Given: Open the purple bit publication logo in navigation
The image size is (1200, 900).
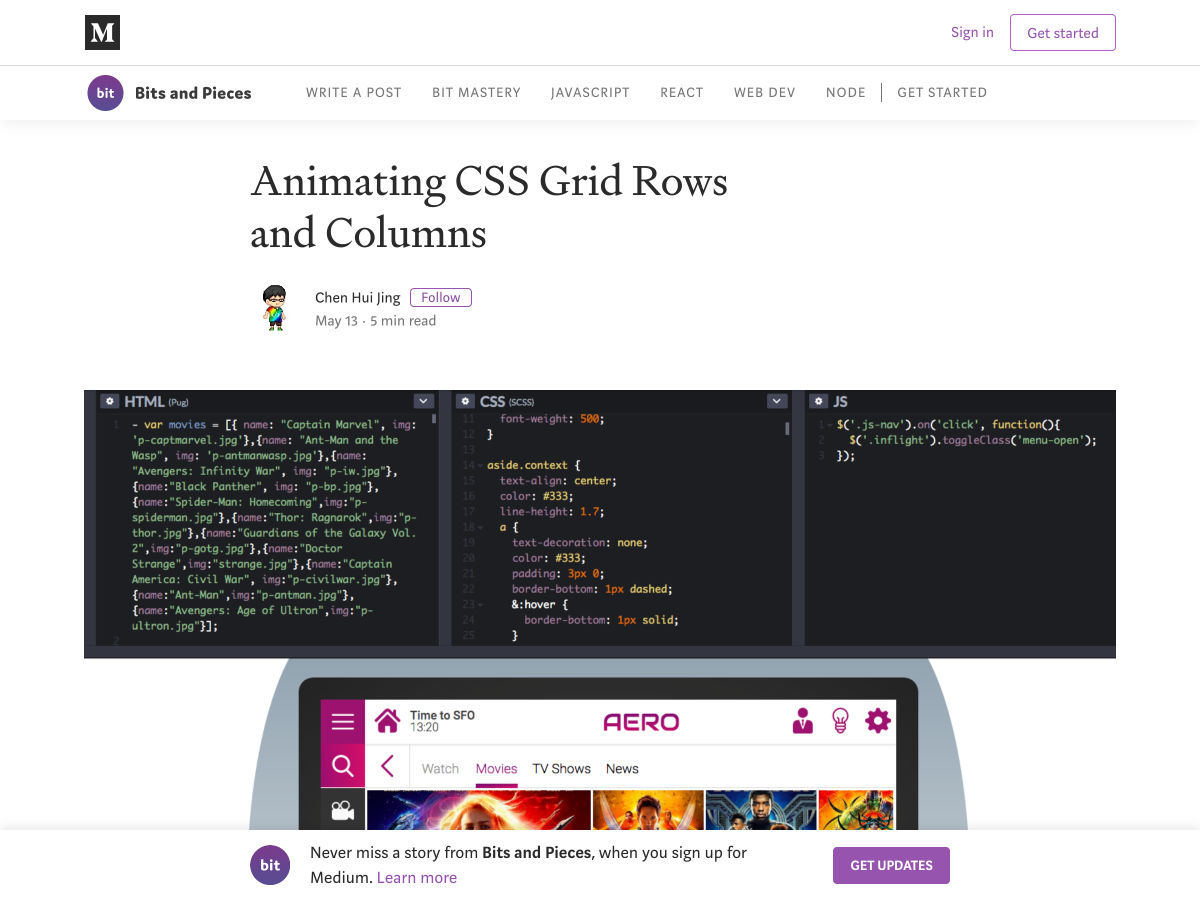Looking at the screenshot, I should 105,93.
